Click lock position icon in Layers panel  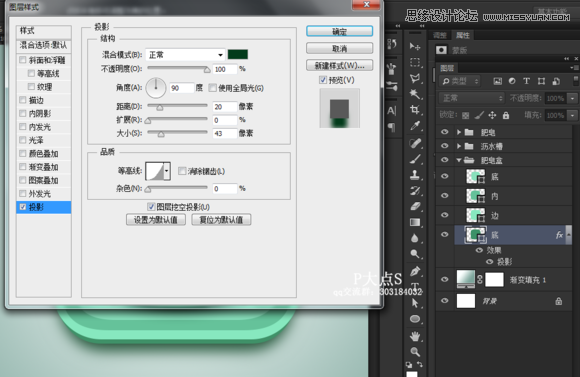coord(492,115)
